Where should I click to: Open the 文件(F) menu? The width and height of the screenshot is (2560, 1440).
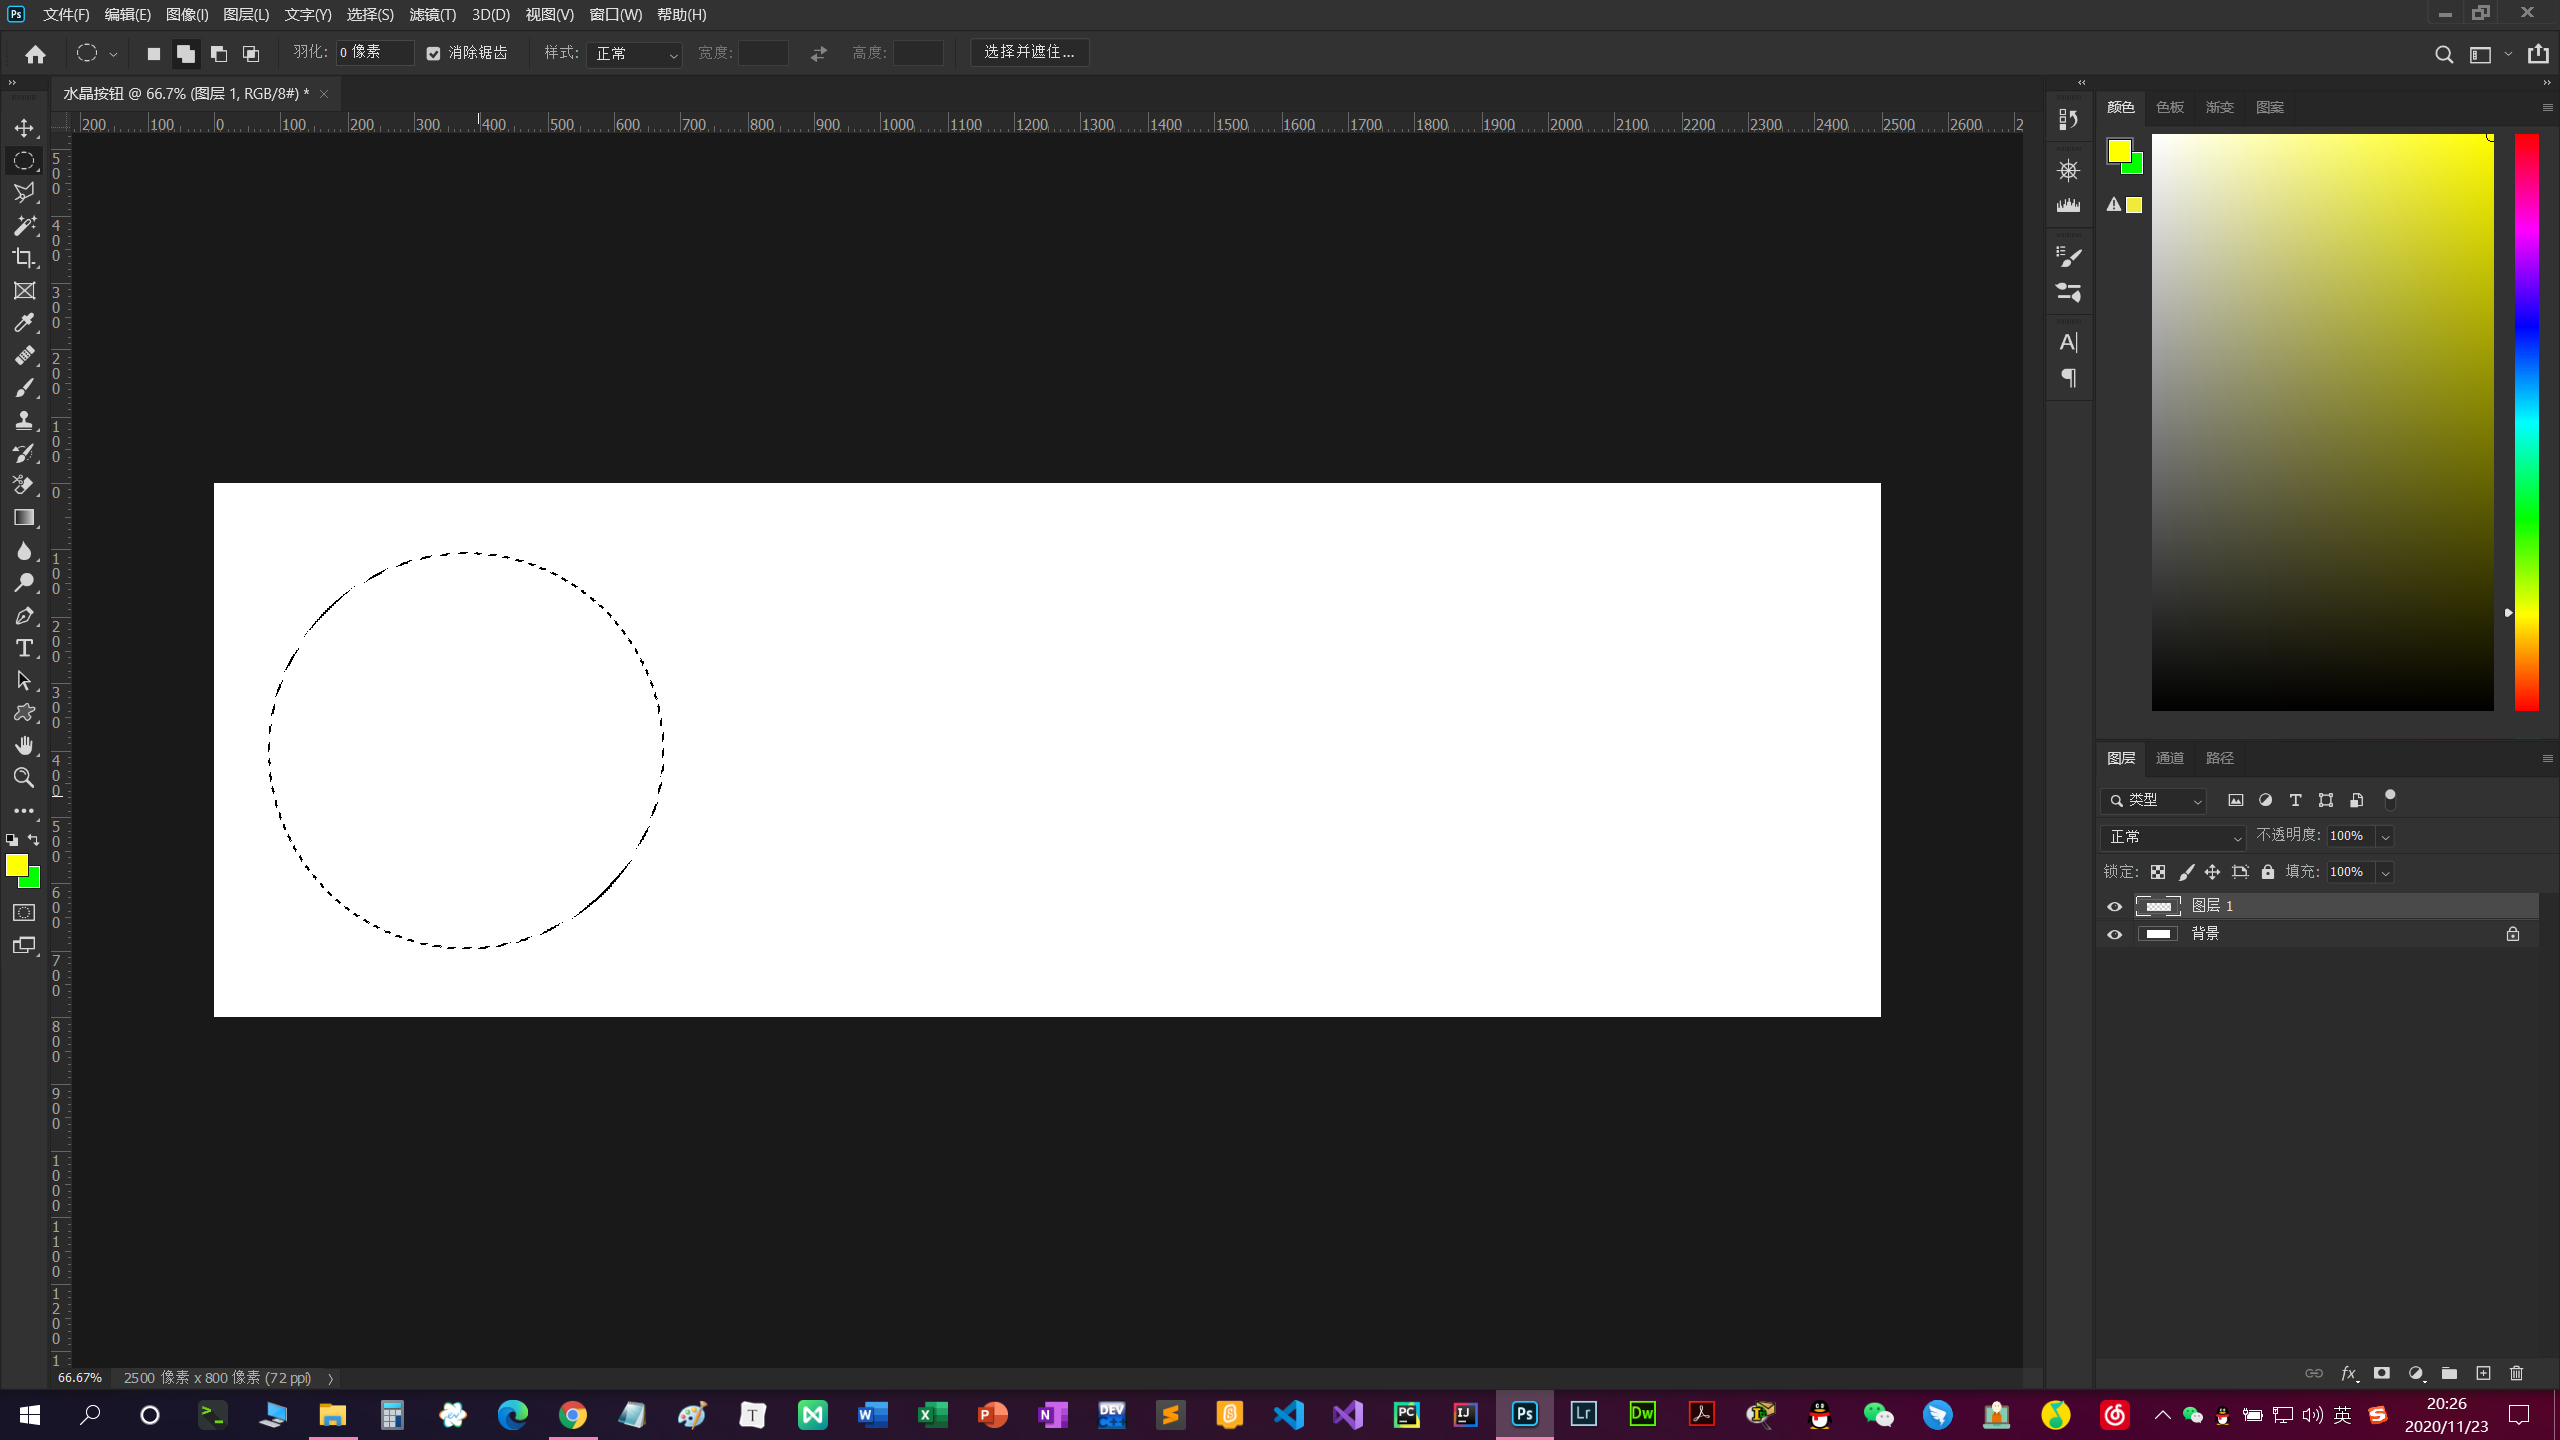click(x=66, y=15)
